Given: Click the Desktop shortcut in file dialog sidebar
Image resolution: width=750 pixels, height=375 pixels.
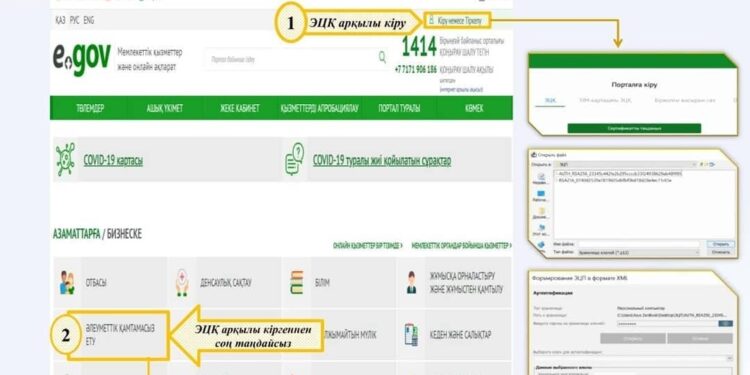Looking at the screenshot, I should 541,196.
